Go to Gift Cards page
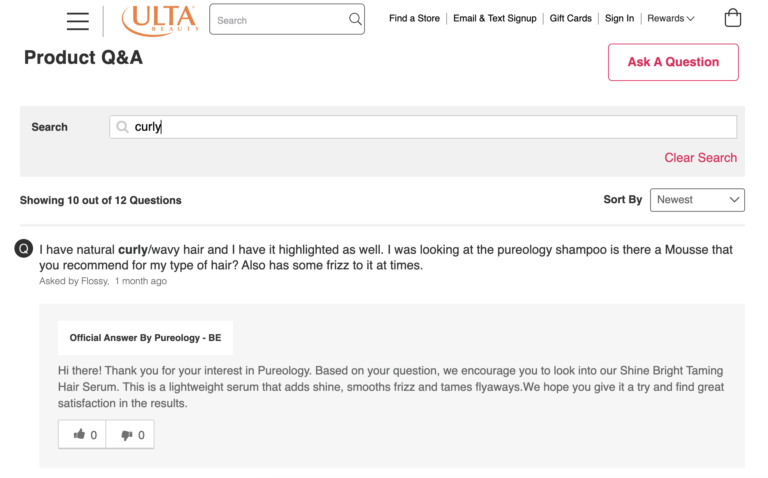This screenshot has height=478, width=768. pos(571,18)
